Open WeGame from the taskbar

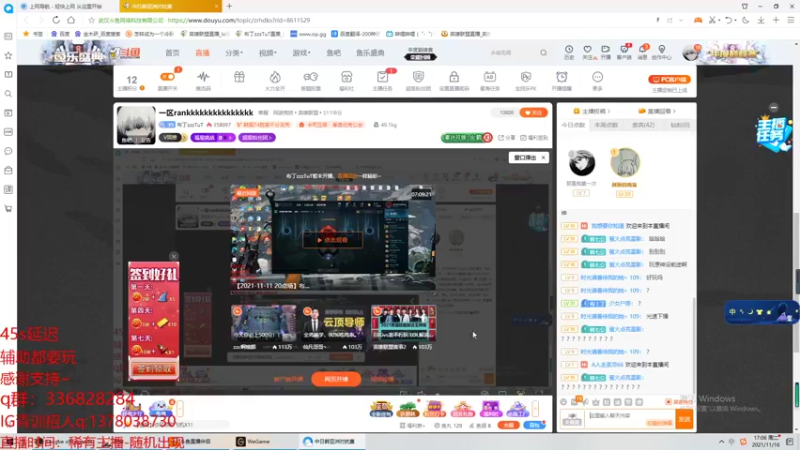point(253,441)
